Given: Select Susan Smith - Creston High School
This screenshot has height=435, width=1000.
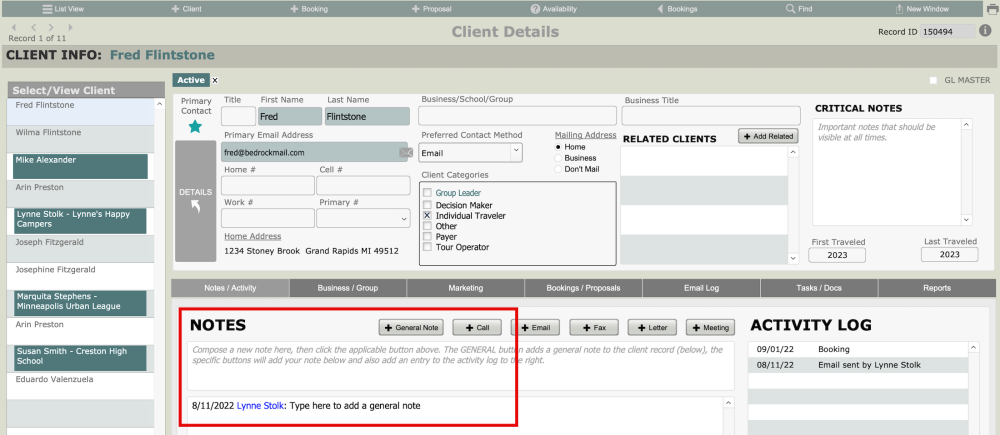Looking at the screenshot, I should coord(81,358).
